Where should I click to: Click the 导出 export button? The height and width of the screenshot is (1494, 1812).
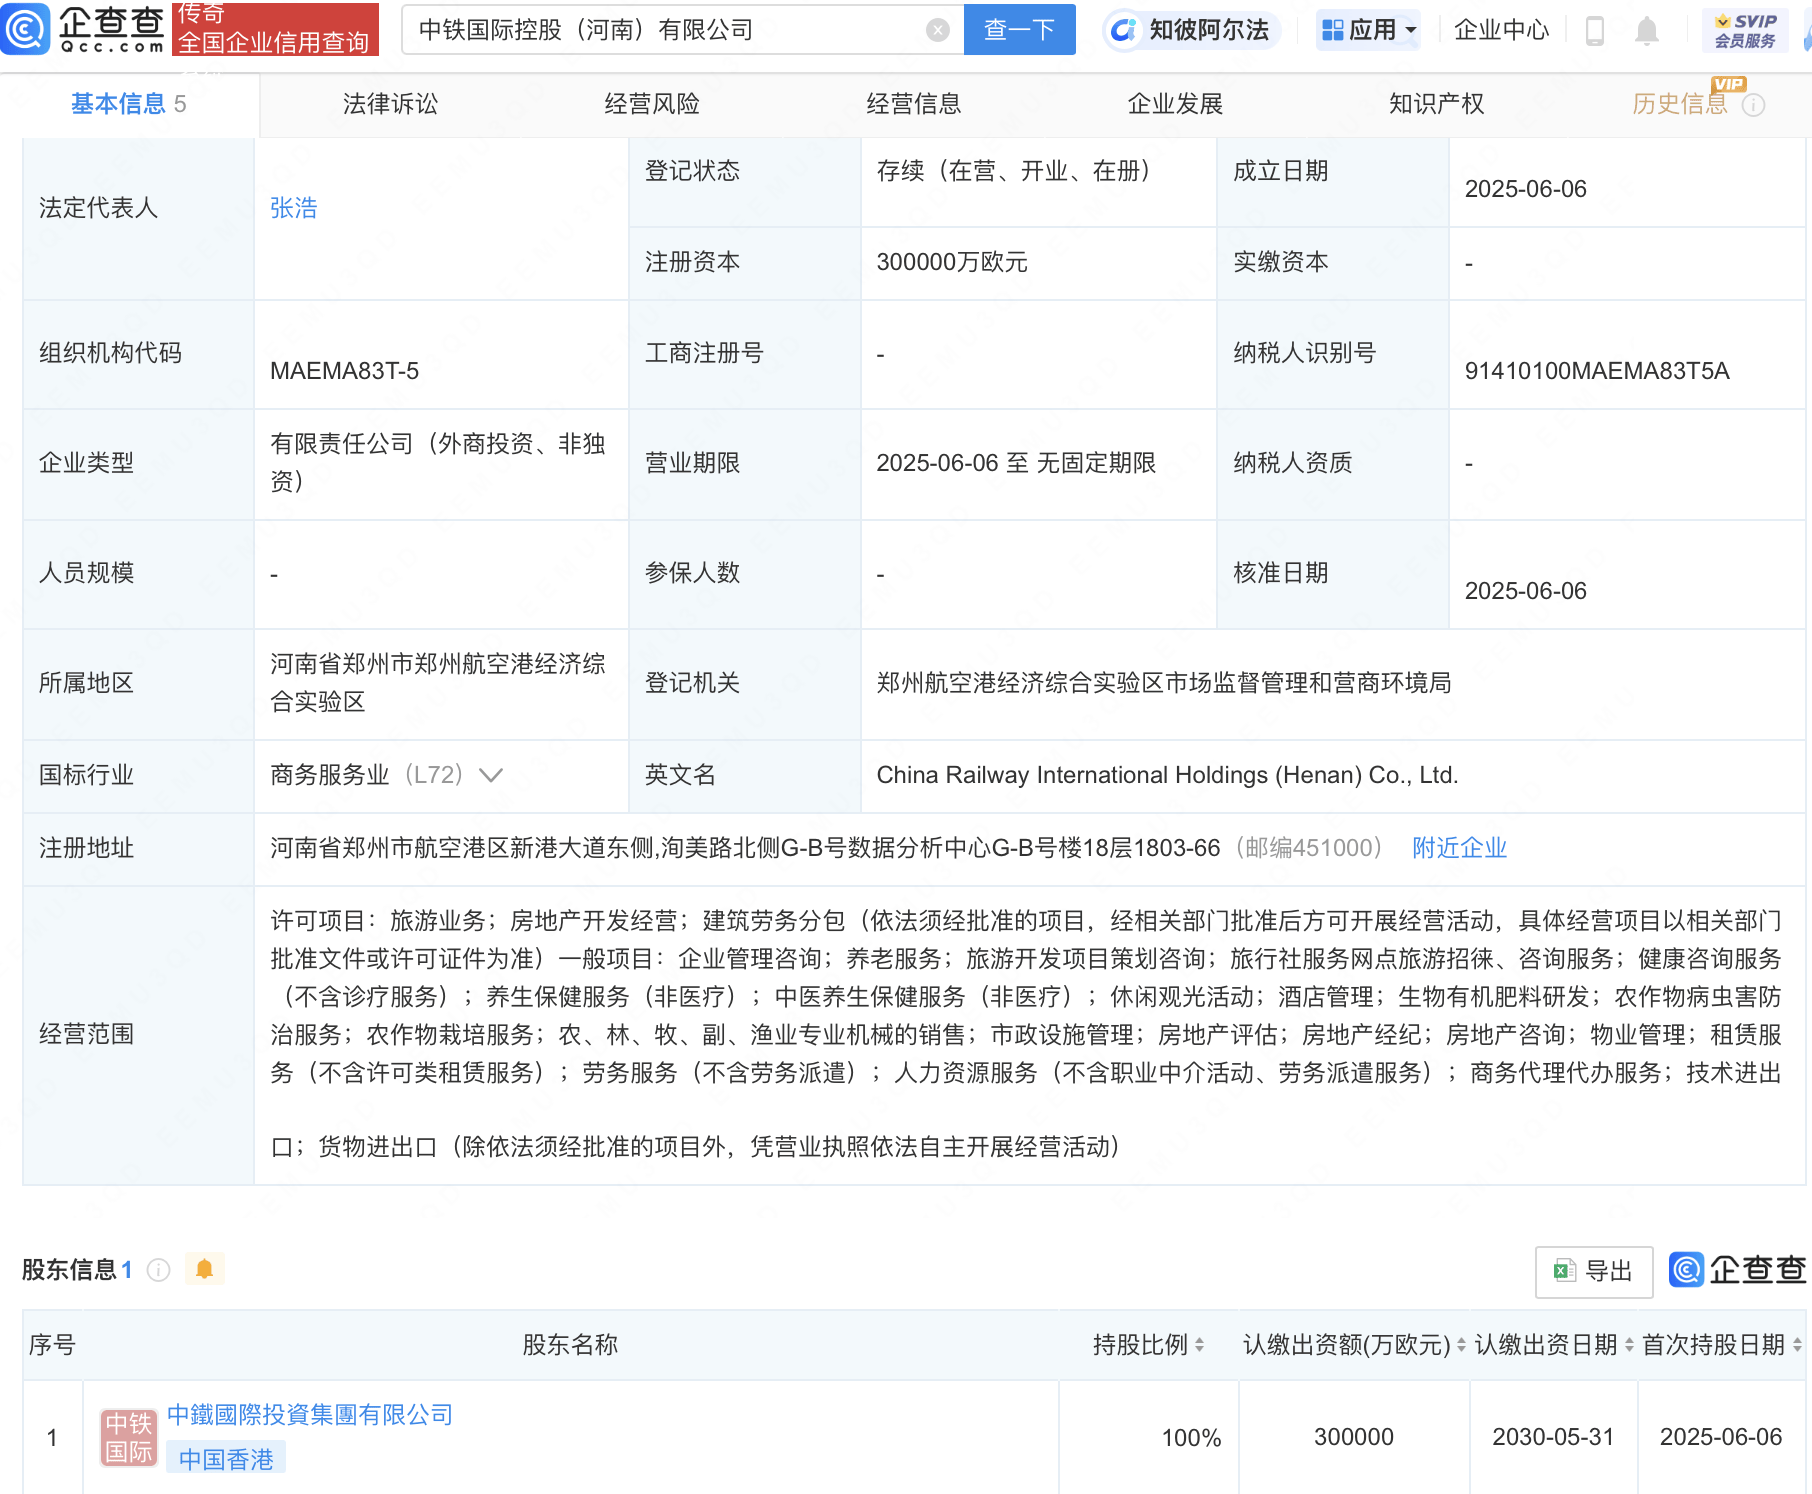[x=1594, y=1271]
